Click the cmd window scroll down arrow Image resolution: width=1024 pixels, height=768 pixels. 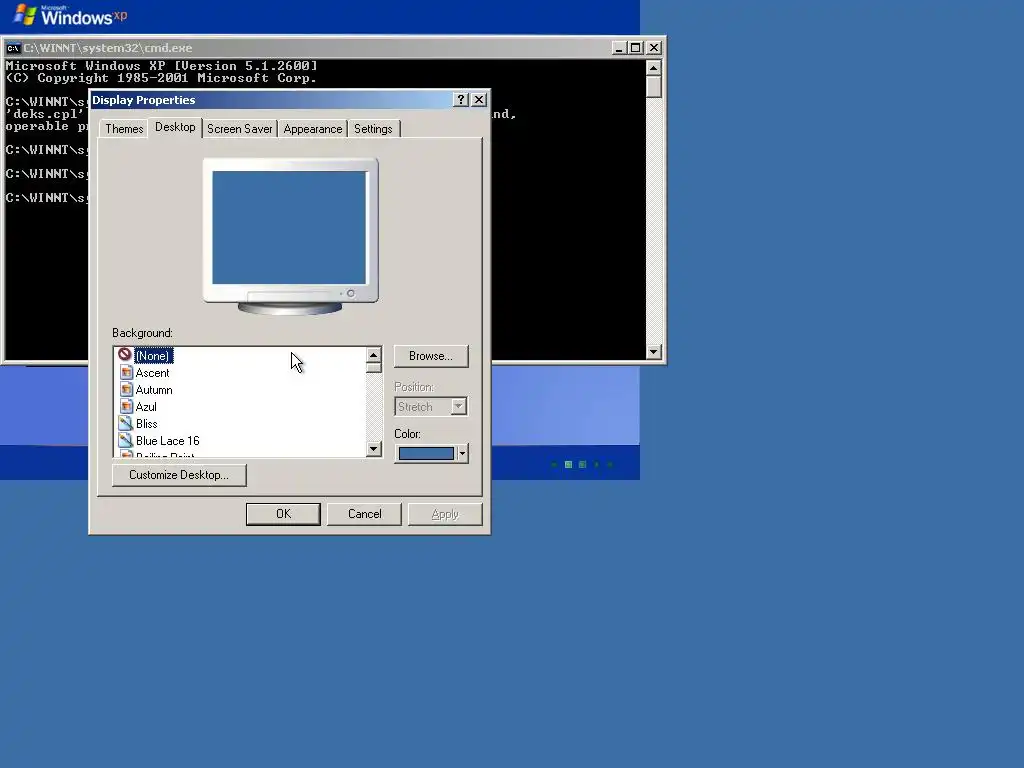653,351
